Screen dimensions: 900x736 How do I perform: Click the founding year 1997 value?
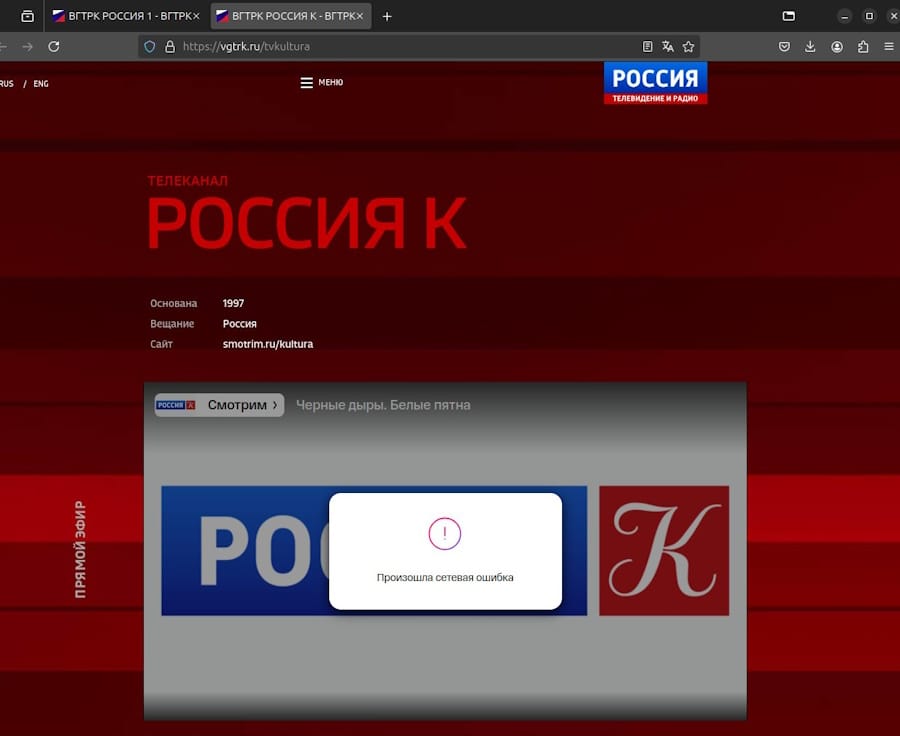(x=233, y=303)
